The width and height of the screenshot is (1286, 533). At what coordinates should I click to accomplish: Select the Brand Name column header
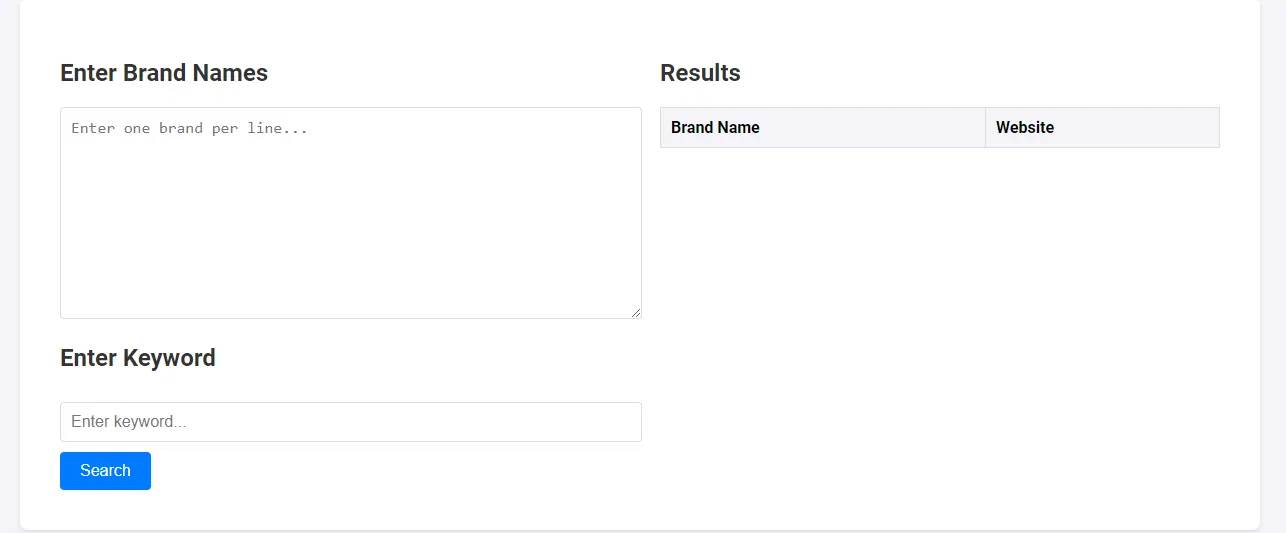[x=822, y=128]
